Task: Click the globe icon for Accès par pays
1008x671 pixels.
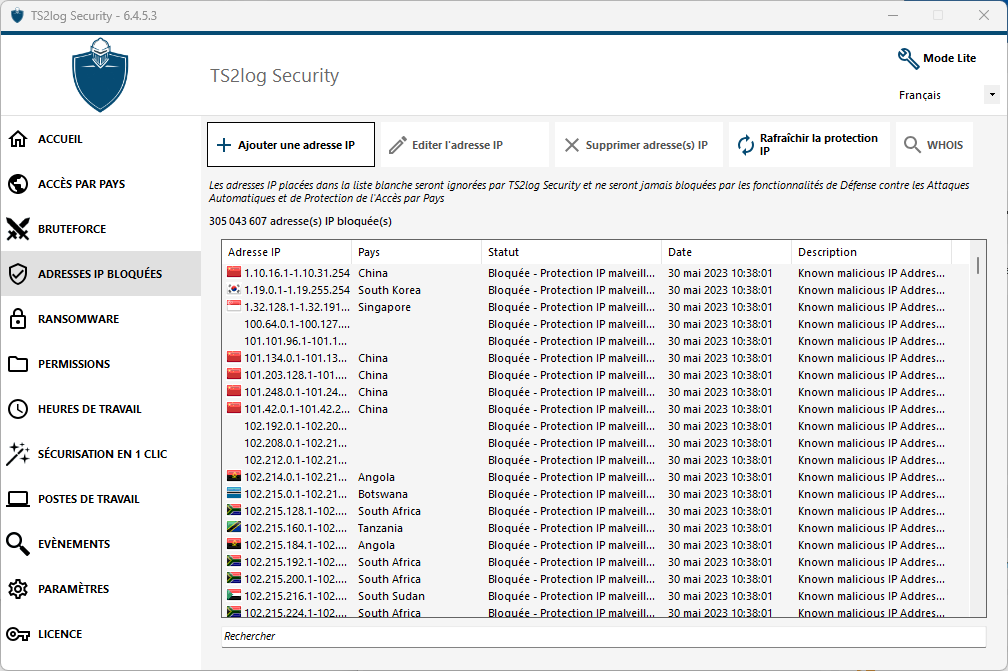Action: [18, 184]
